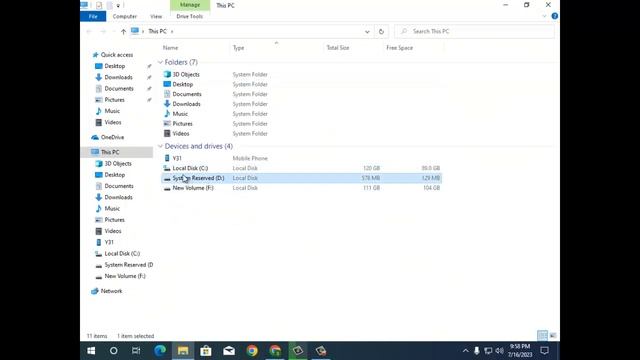Select This PC in the sidebar
This screenshot has width=640, height=360.
pos(110,152)
